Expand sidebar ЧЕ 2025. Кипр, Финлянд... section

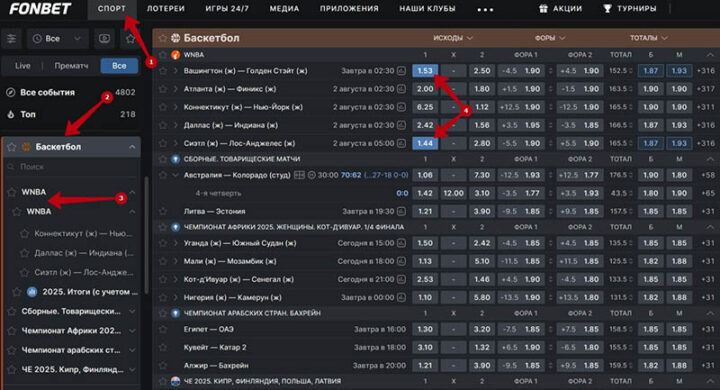coord(132,369)
